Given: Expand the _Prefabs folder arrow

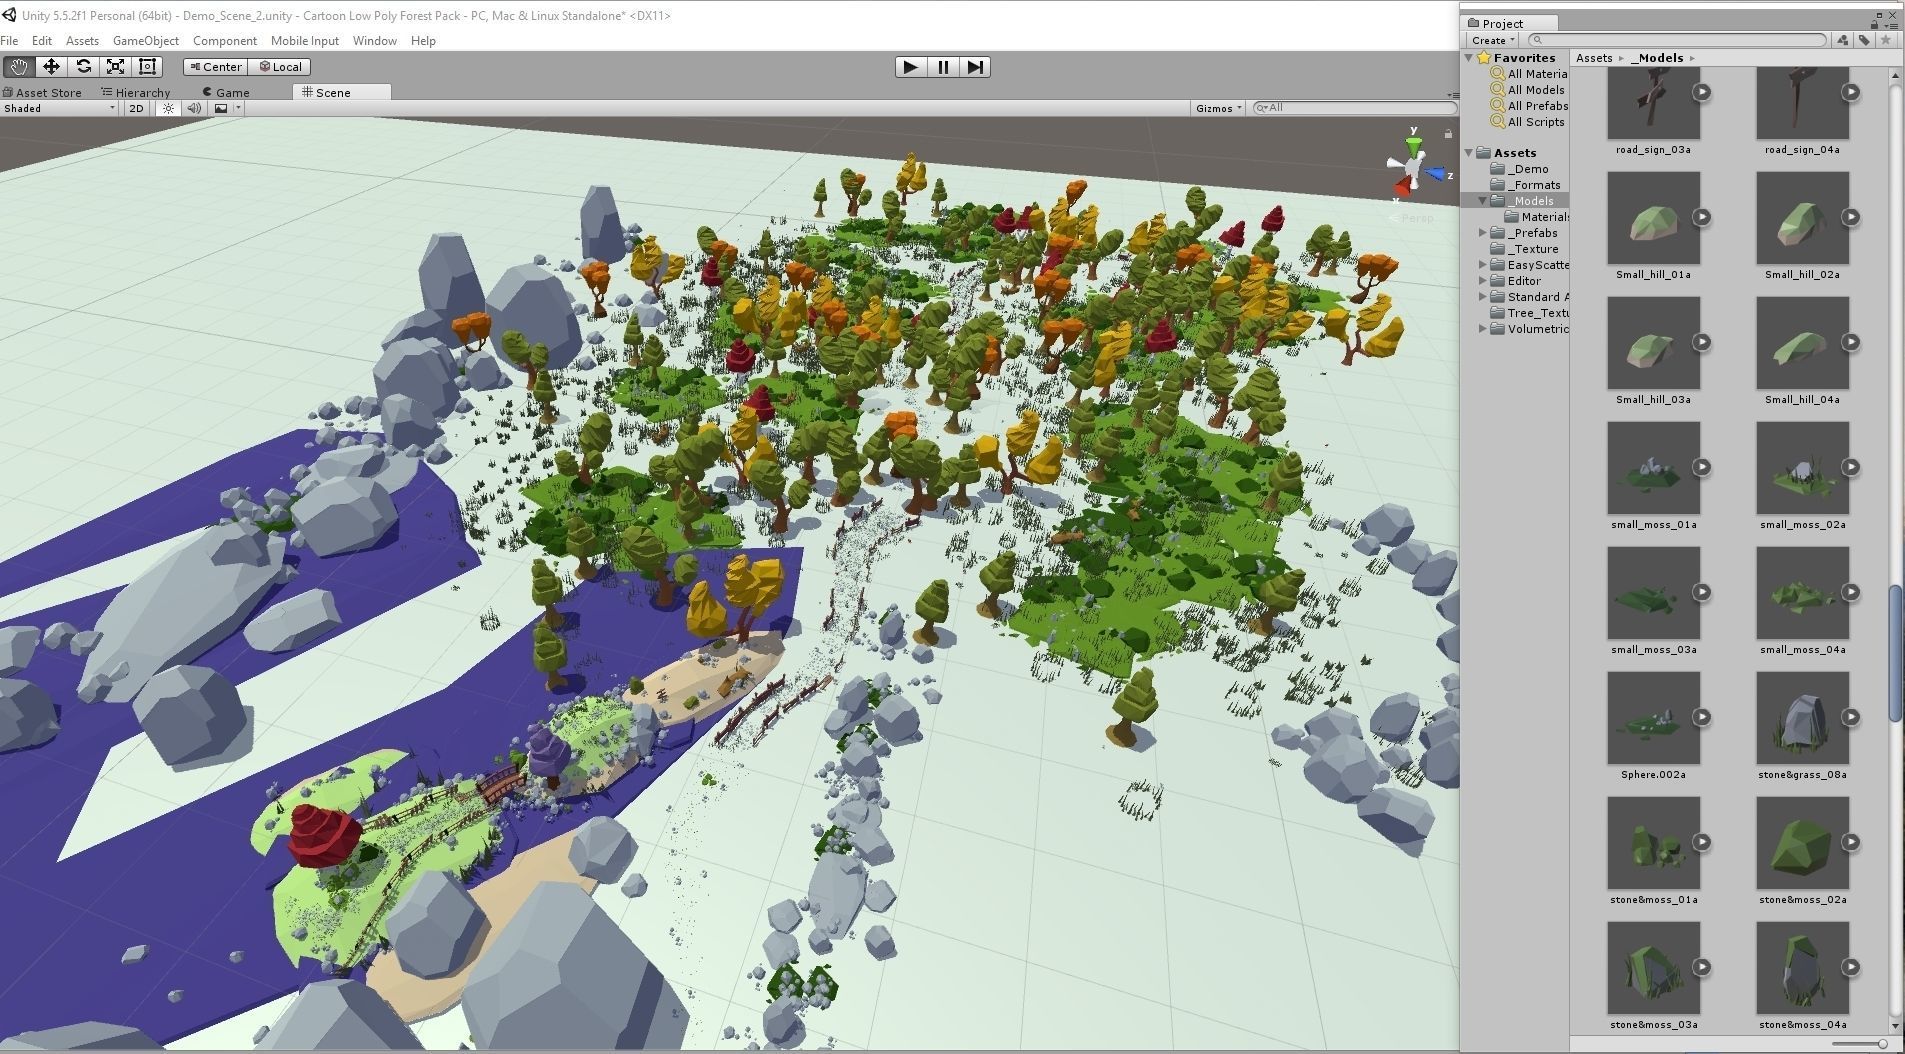Looking at the screenshot, I should [1483, 233].
